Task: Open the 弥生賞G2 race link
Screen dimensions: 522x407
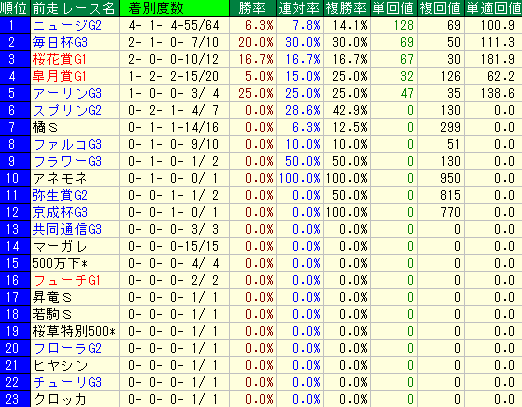Action: tap(60, 195)
